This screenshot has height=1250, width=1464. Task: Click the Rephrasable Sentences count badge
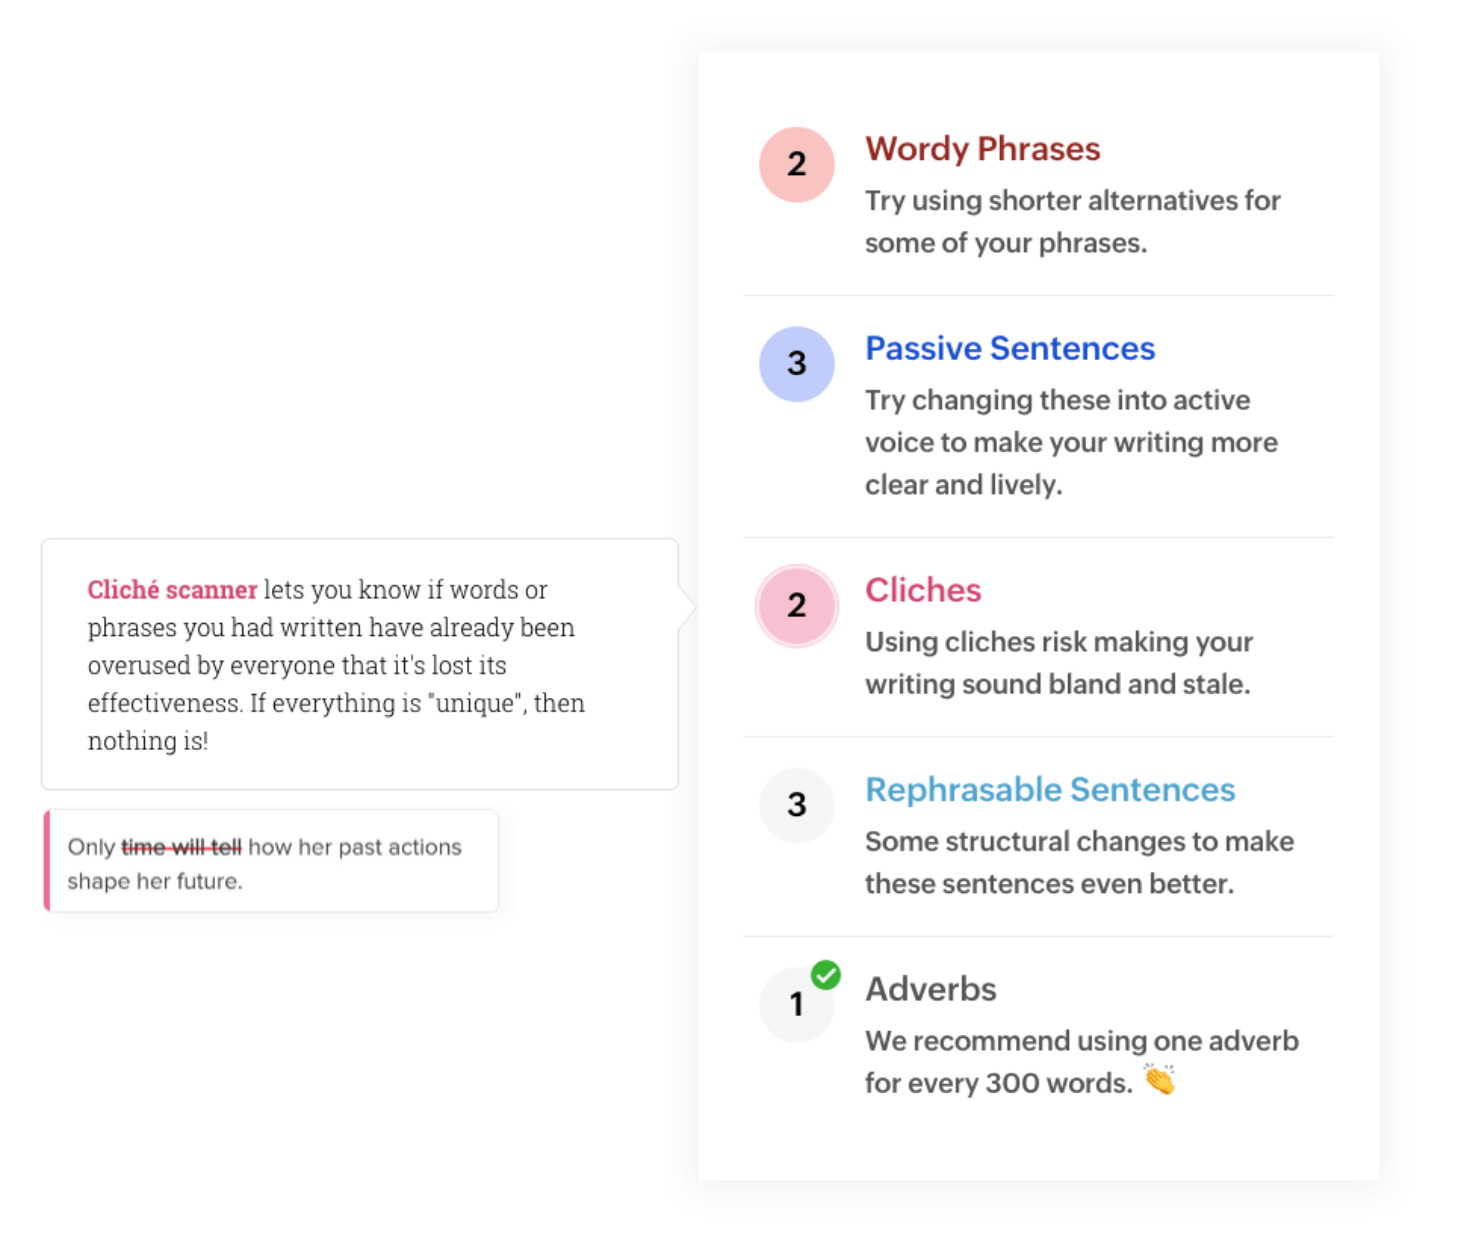796,805
